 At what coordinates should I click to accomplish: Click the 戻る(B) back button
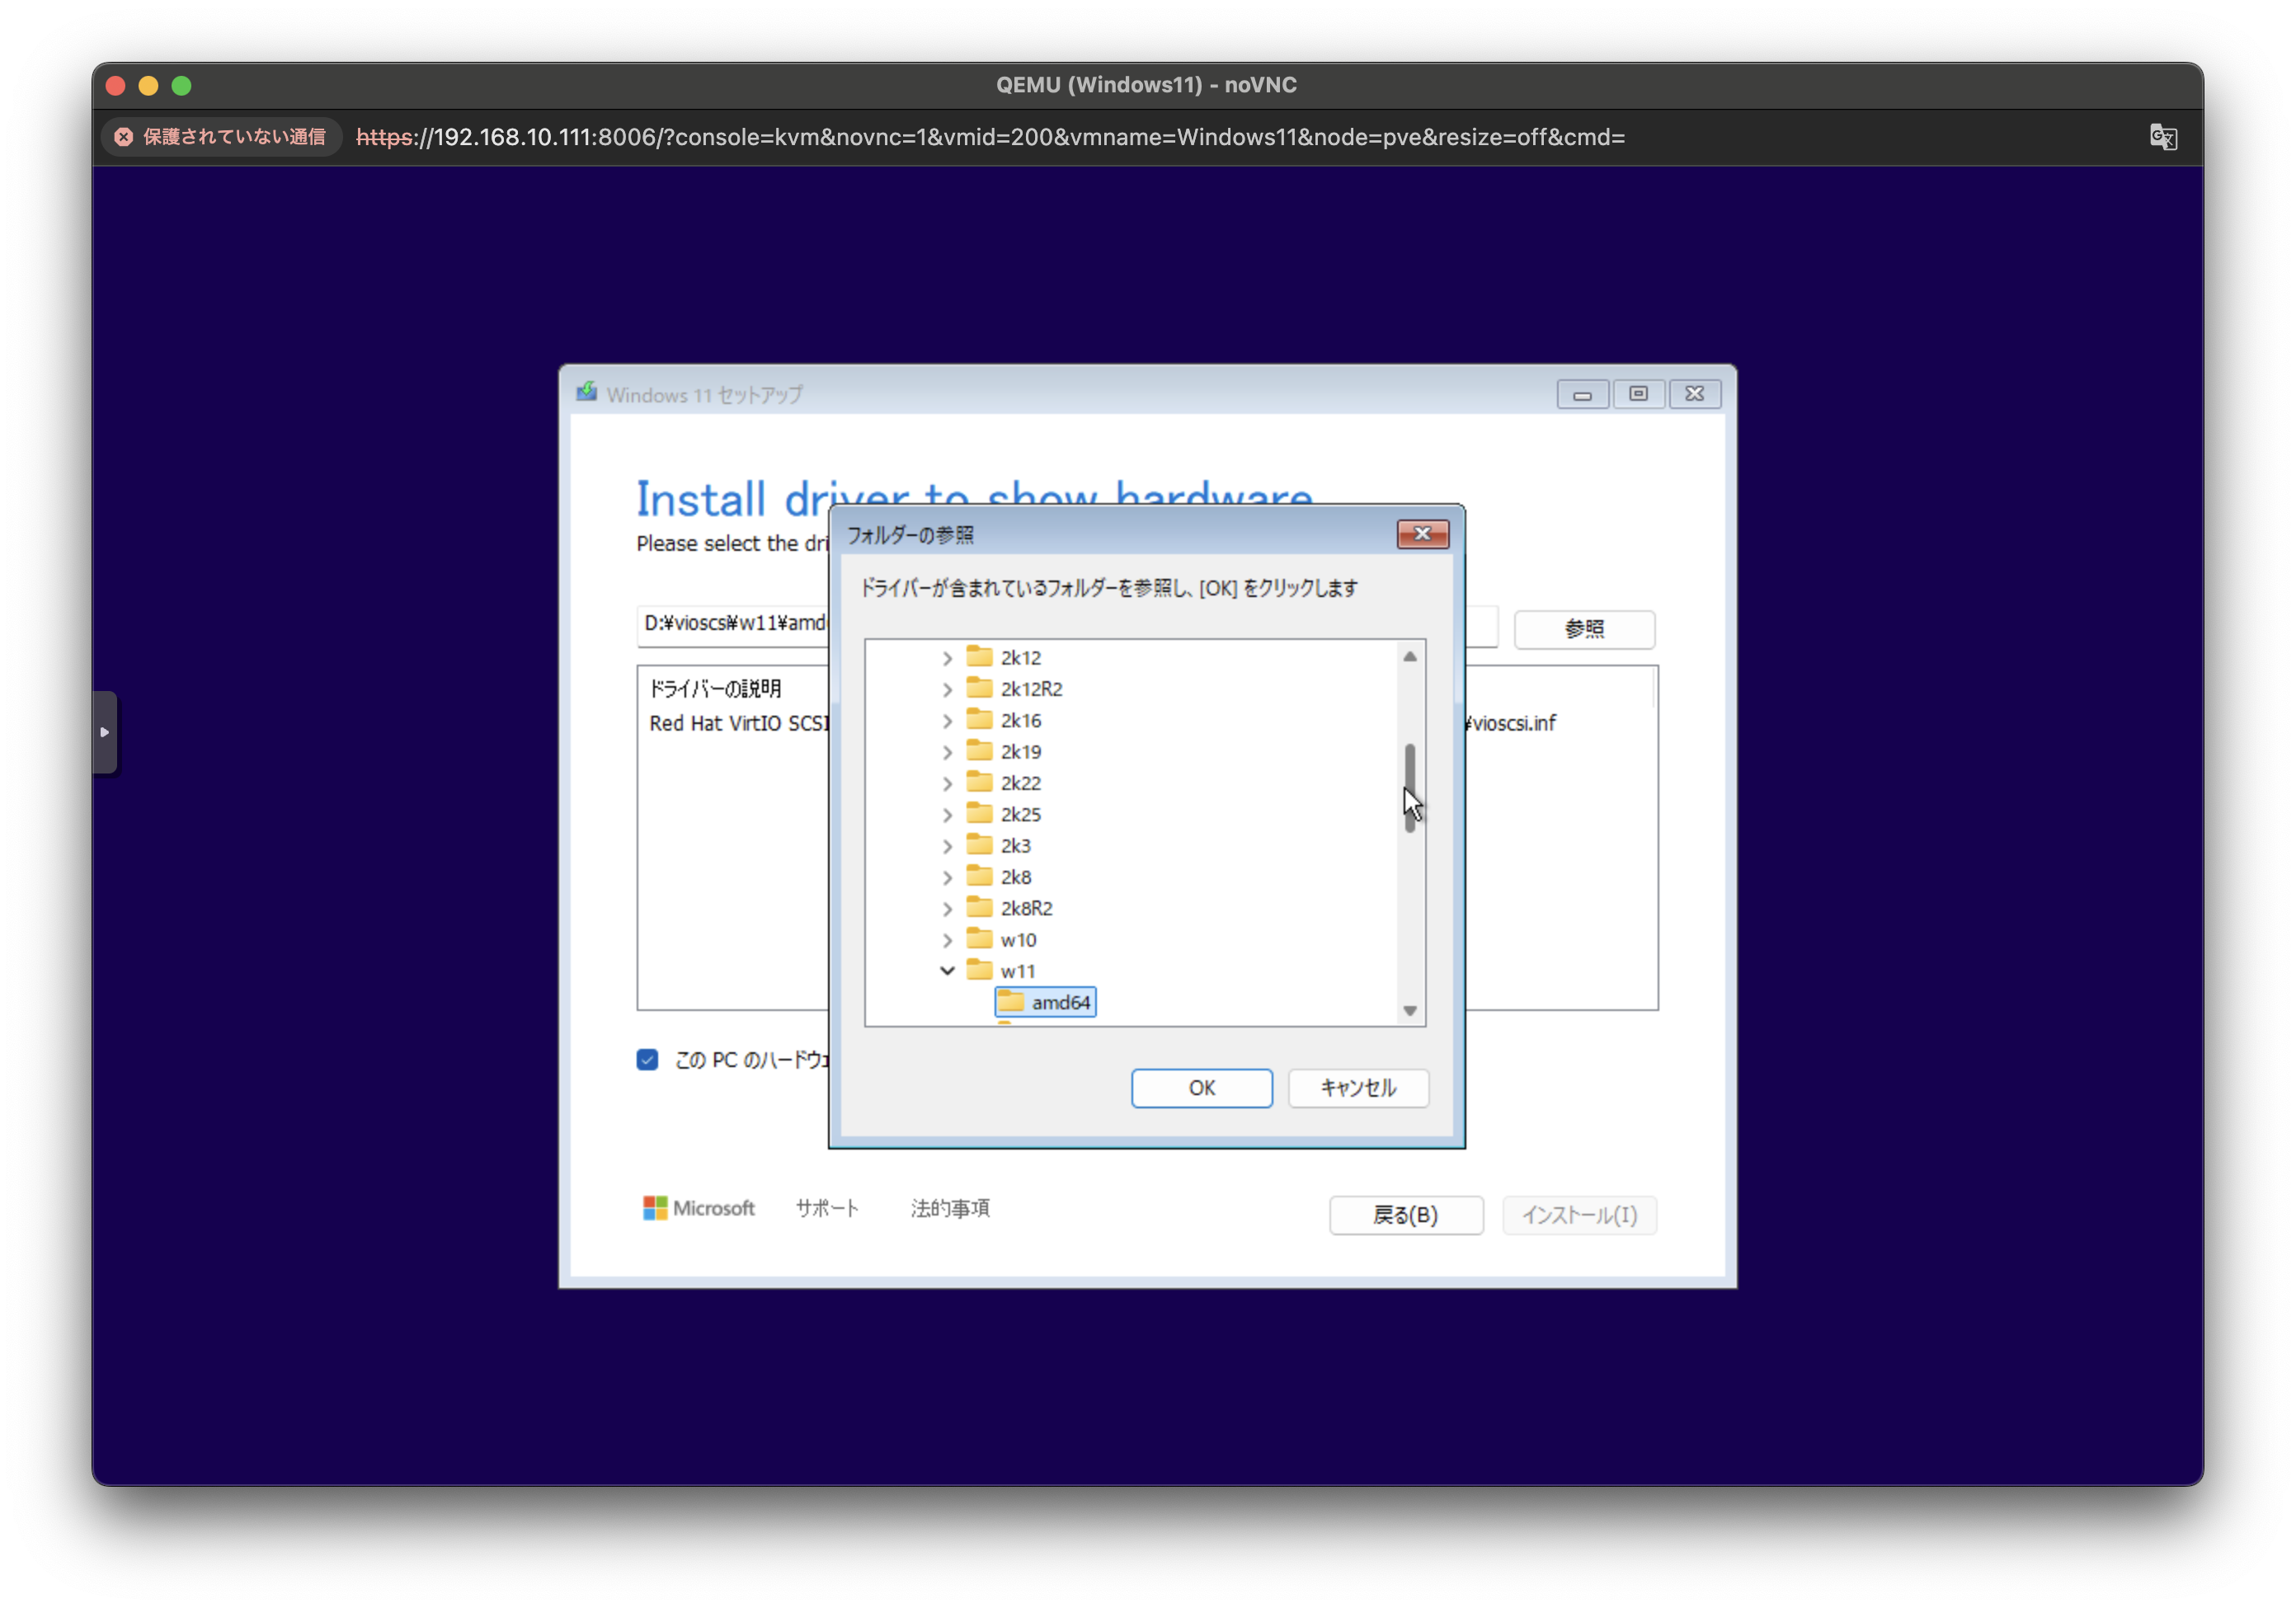click(1405, 1215)
